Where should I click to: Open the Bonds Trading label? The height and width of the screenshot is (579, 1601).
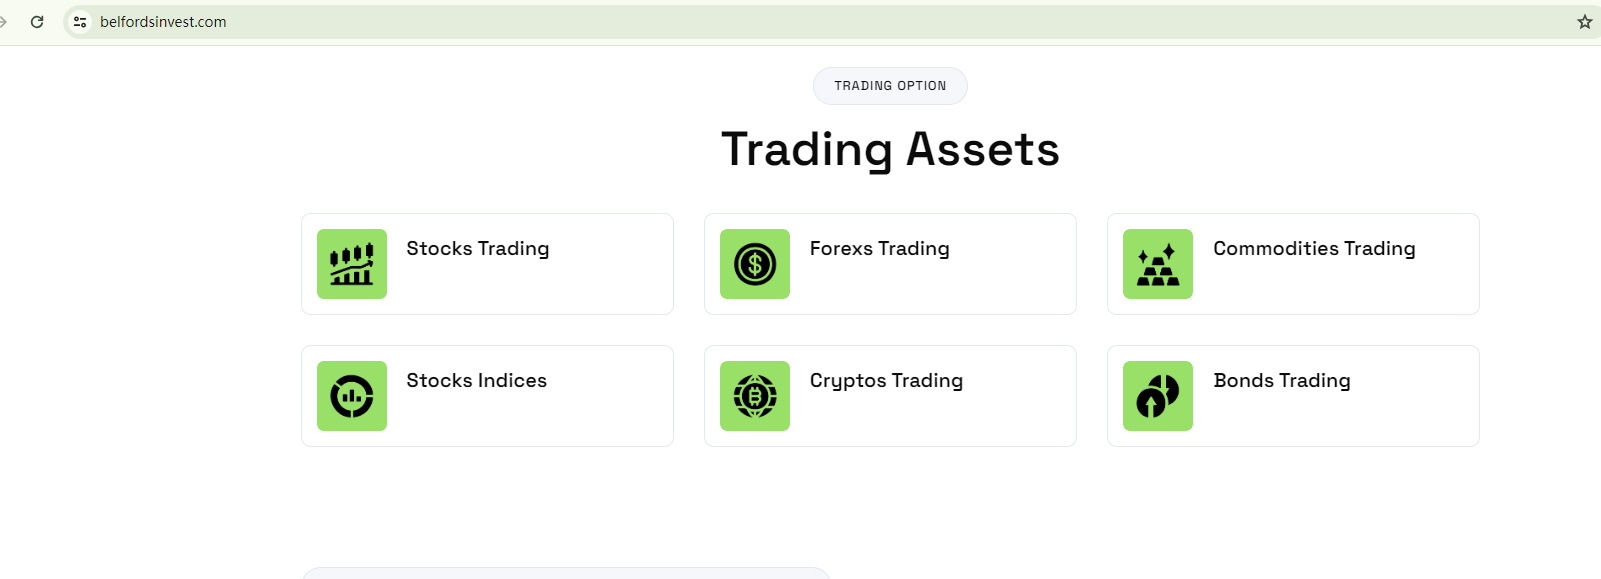[x=1281, y=381]
